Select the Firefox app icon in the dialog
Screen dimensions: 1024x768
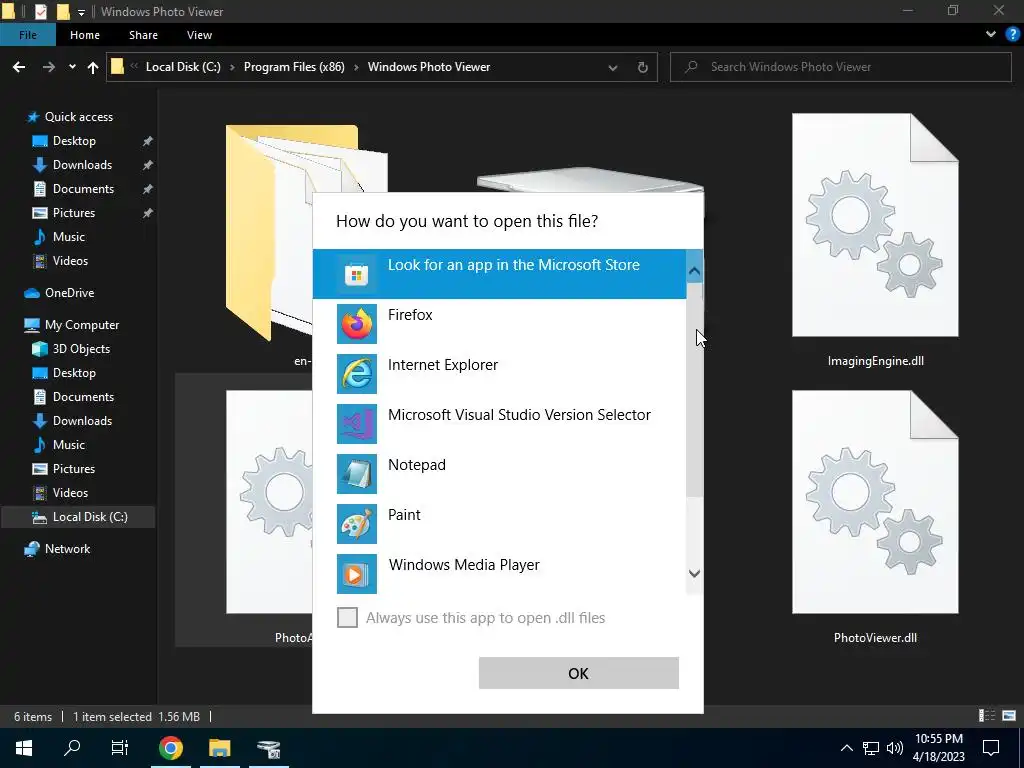pyautogui.click(x=357, y=324)
